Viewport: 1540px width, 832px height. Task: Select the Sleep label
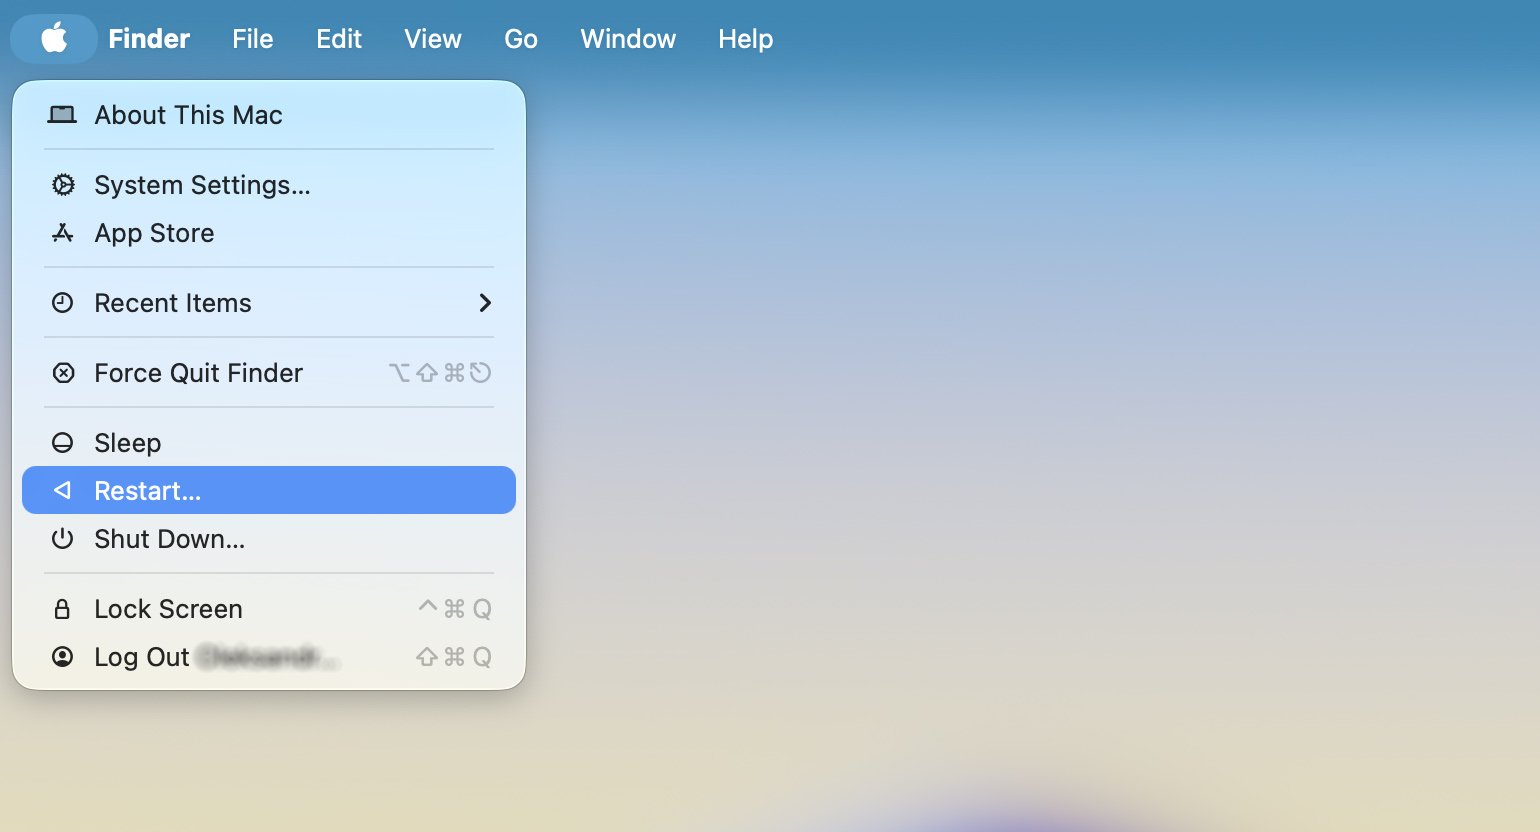tap(128, 443)
